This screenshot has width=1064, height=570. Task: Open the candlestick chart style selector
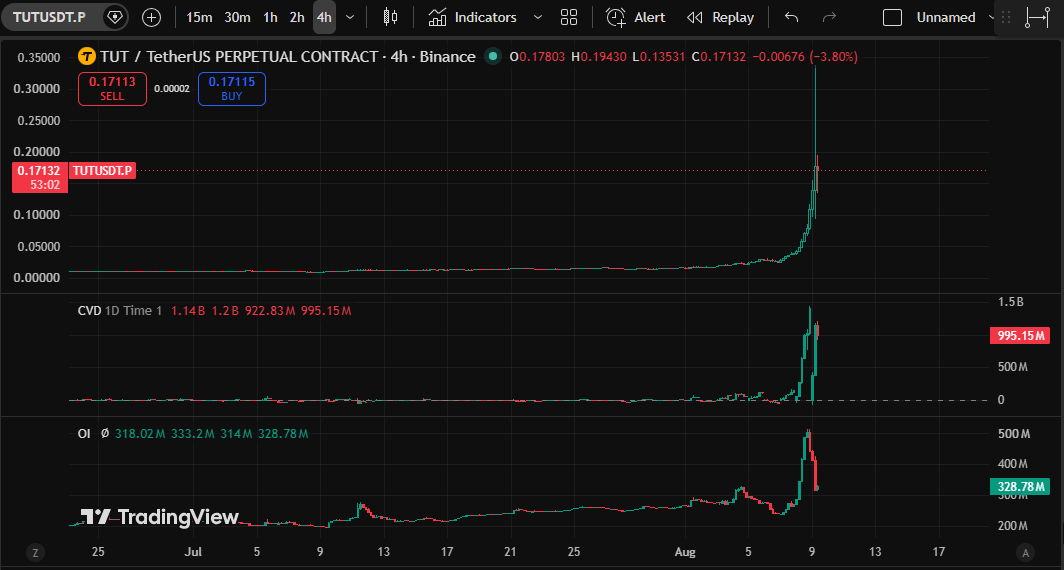point(390,18)
